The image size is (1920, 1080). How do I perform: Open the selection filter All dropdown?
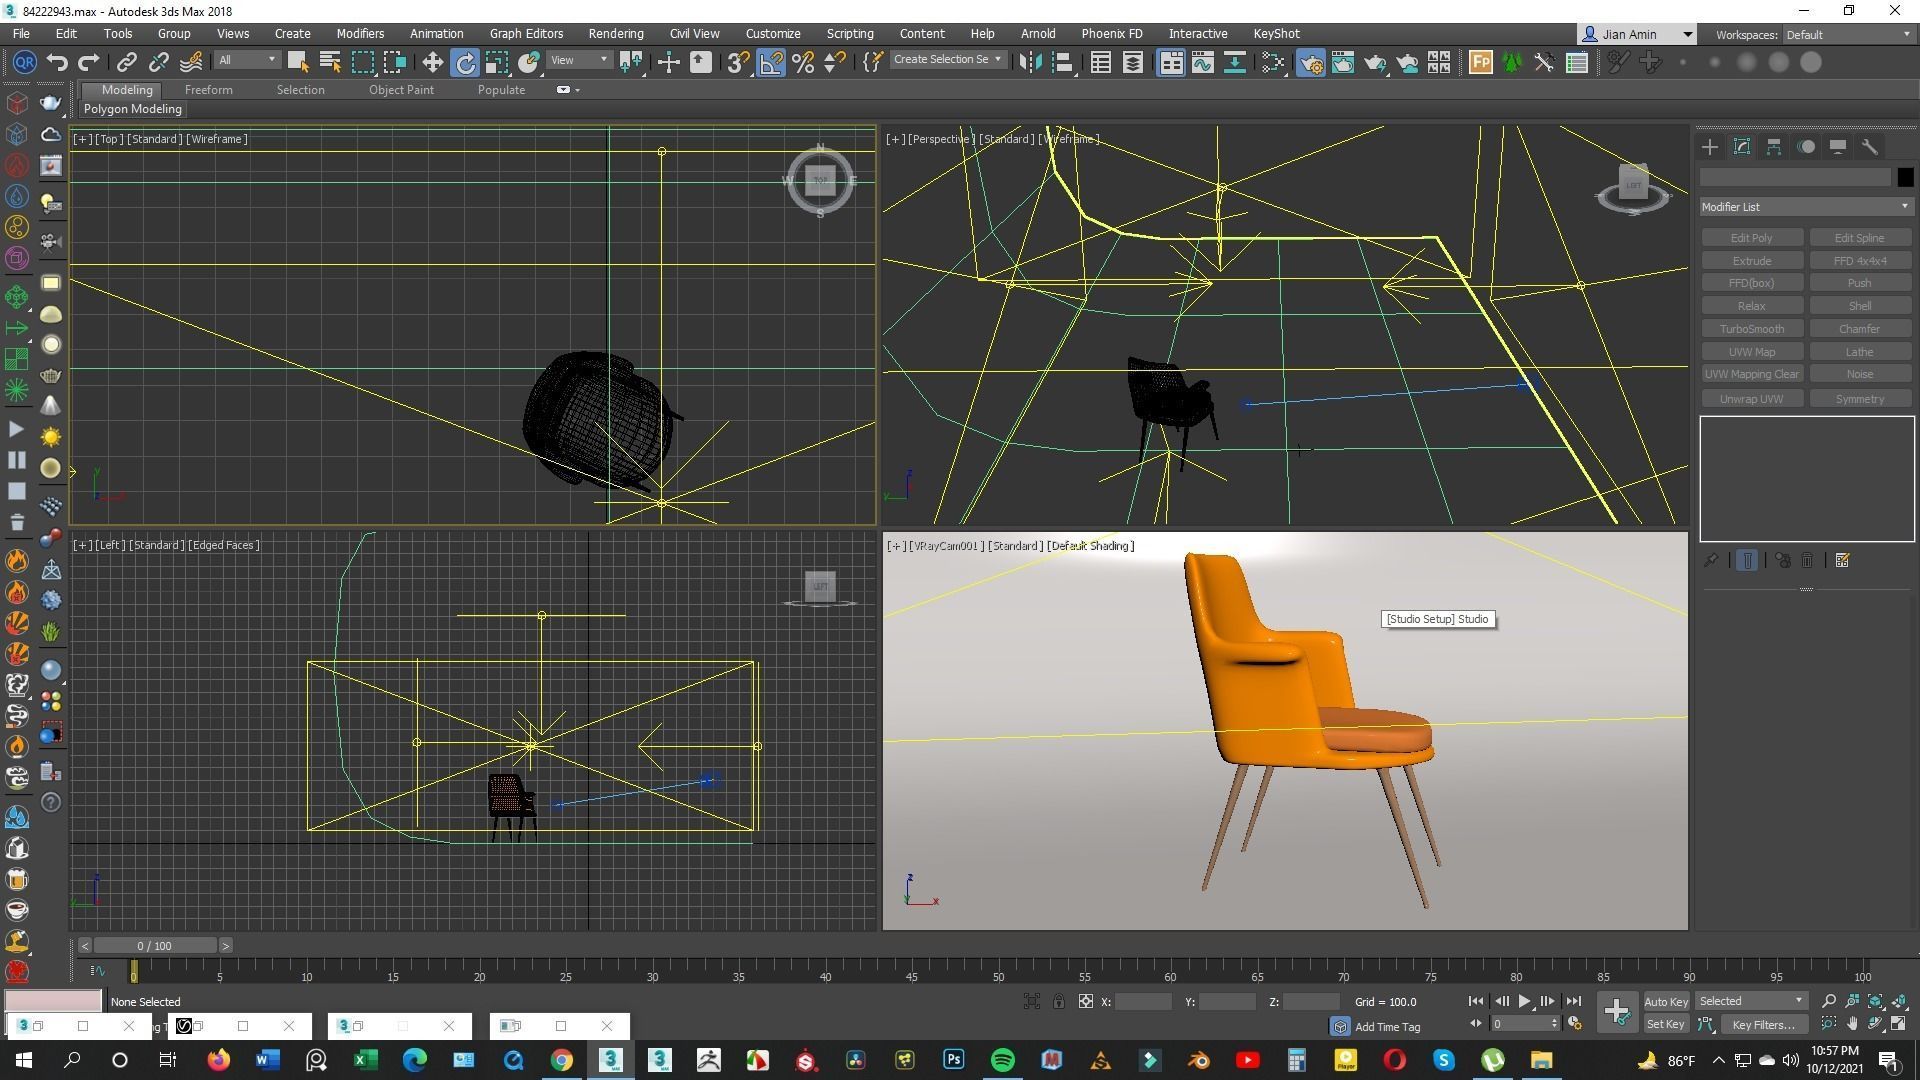click(x=247, y=61)
